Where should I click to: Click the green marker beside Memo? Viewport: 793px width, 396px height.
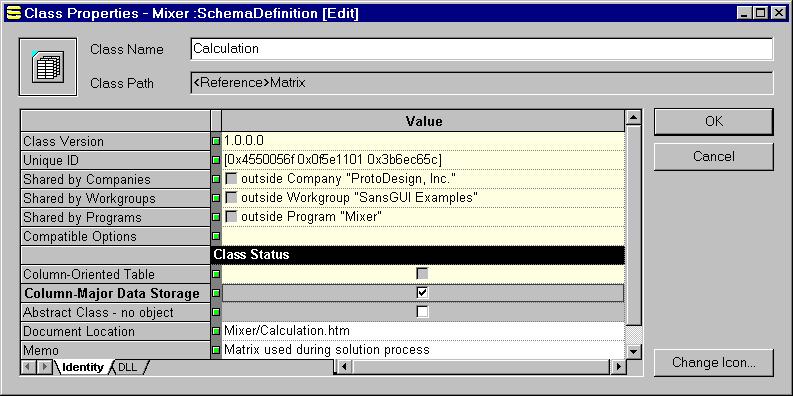[x=216, y=350]
